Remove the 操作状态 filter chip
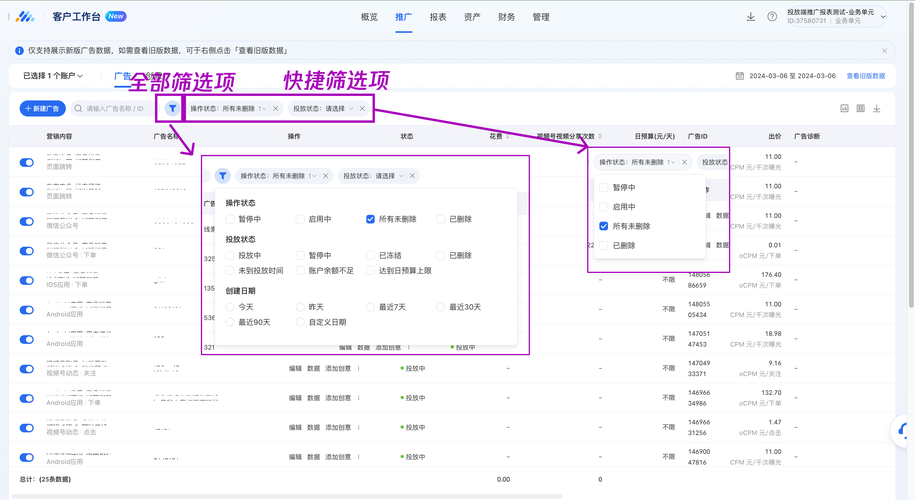Viewport: 915px width, 500px height. [275, 109]
